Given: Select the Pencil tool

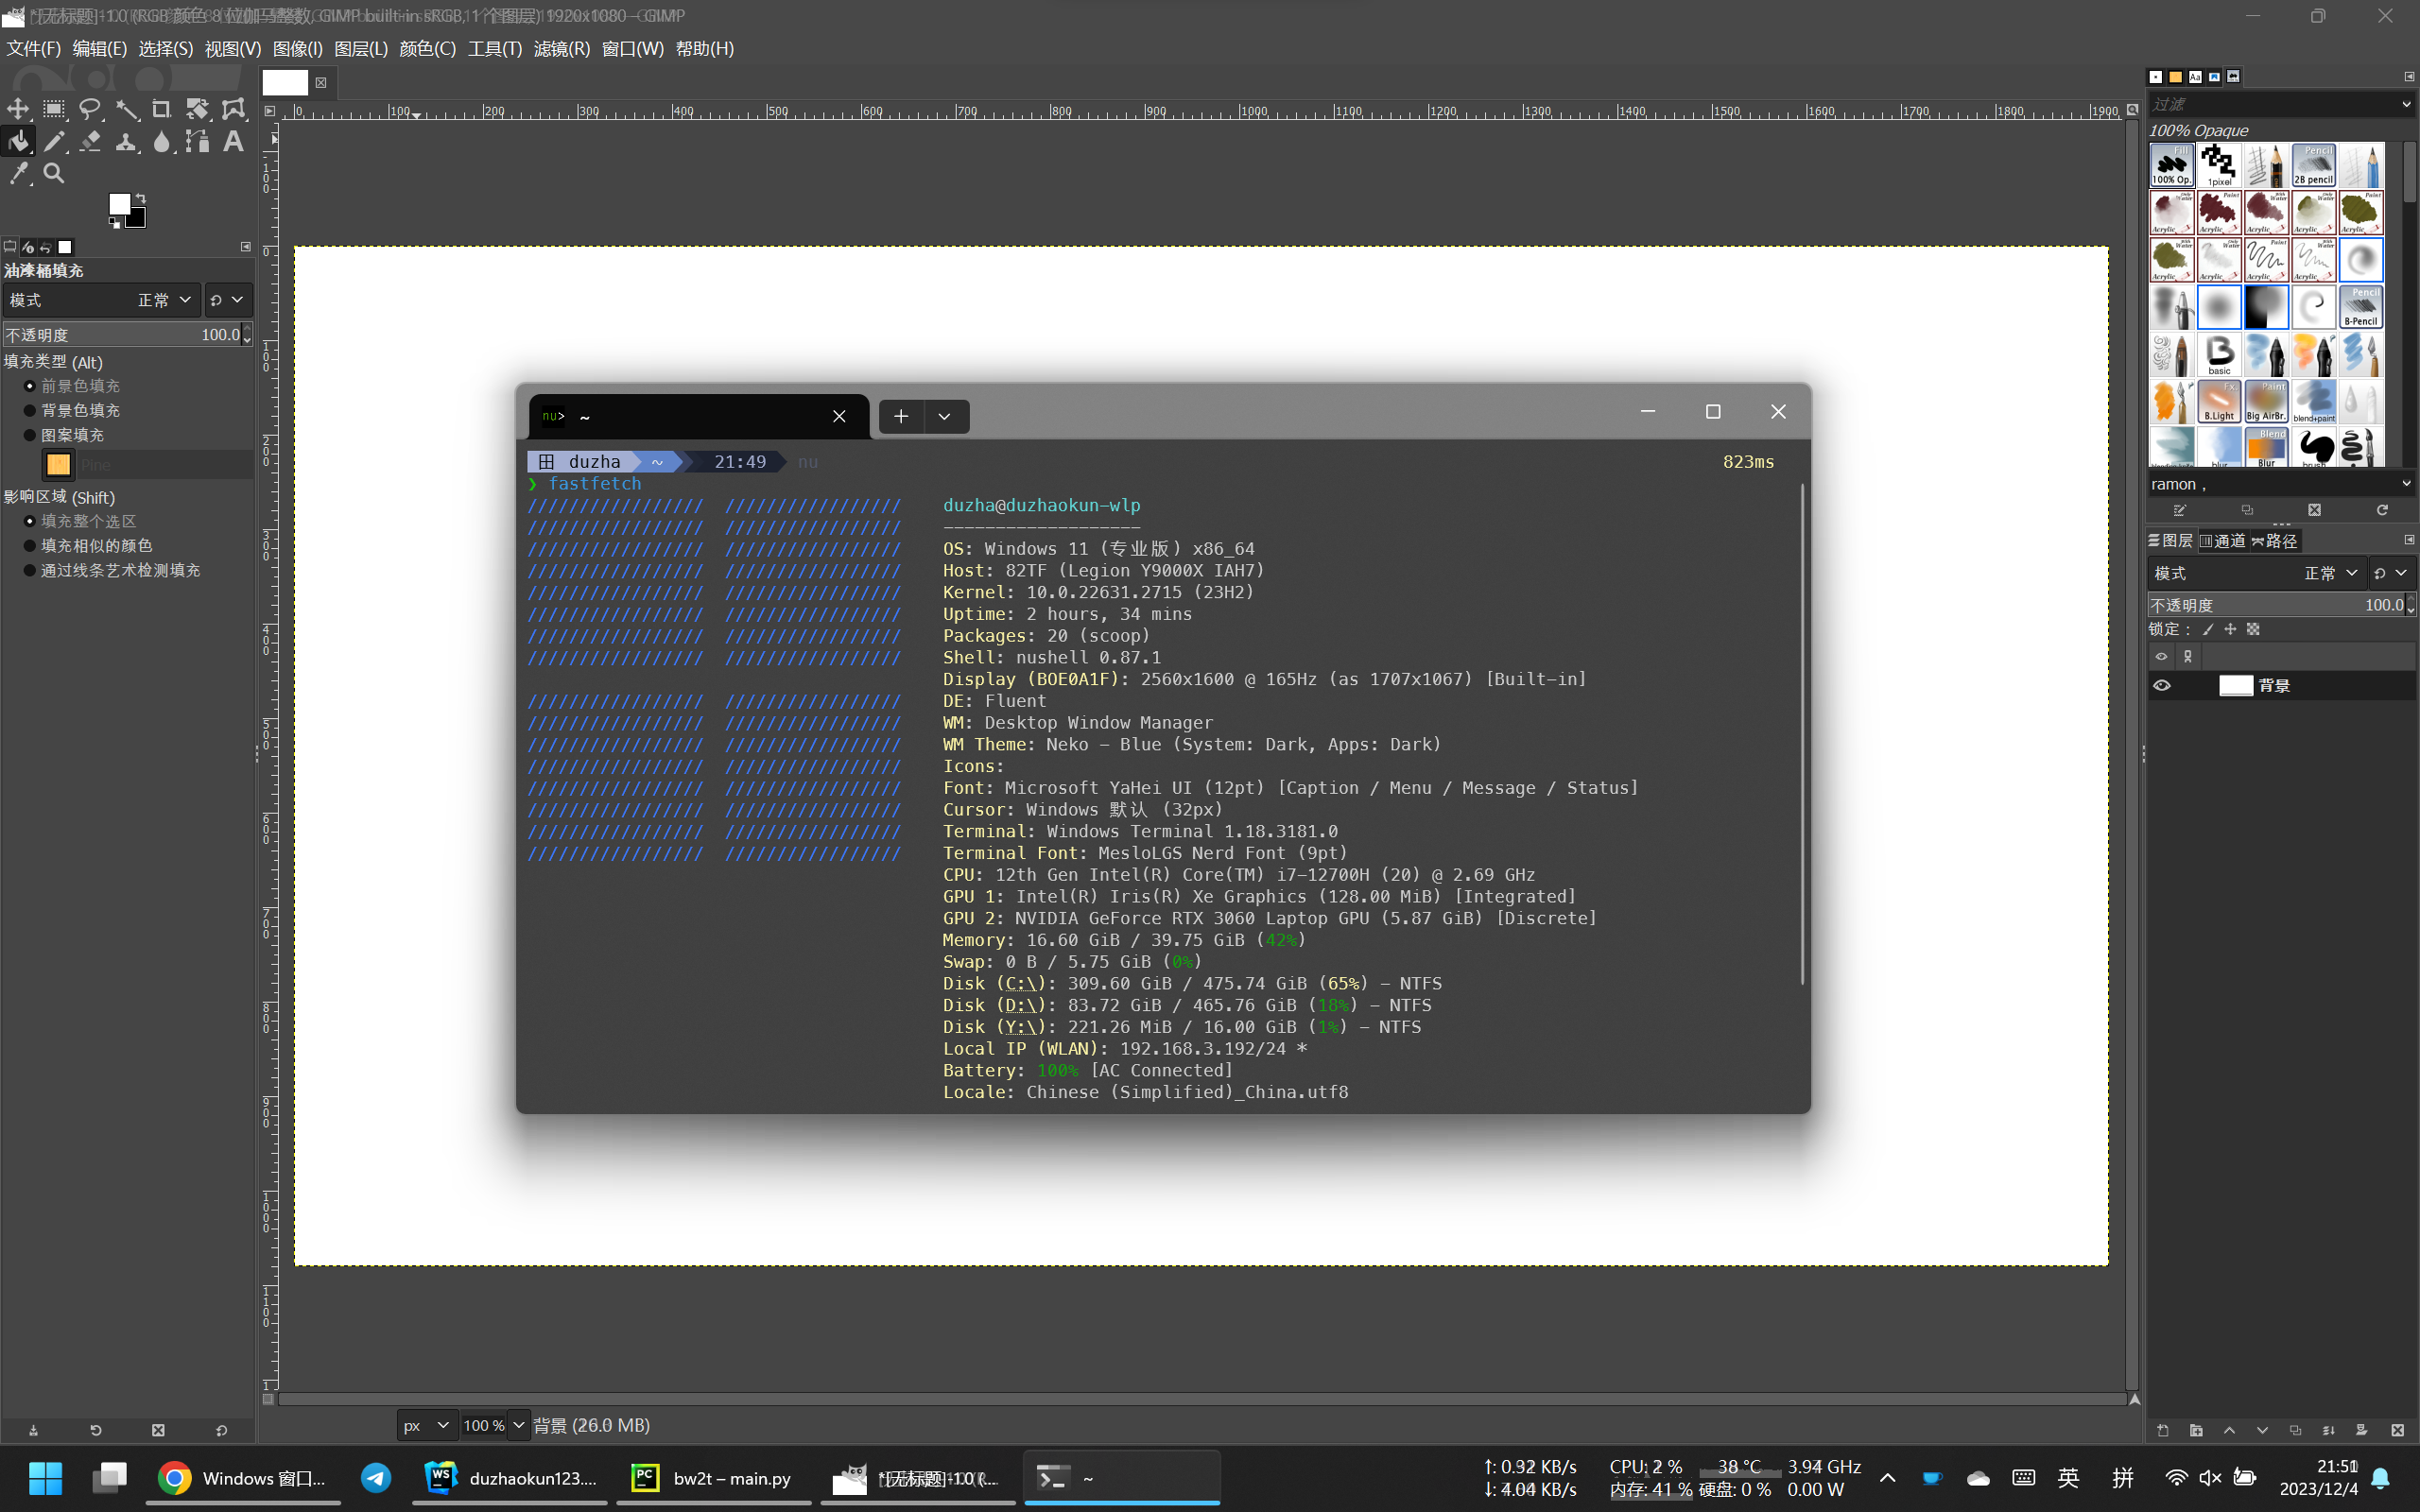Looking at the screenshot, I should 54,141.
